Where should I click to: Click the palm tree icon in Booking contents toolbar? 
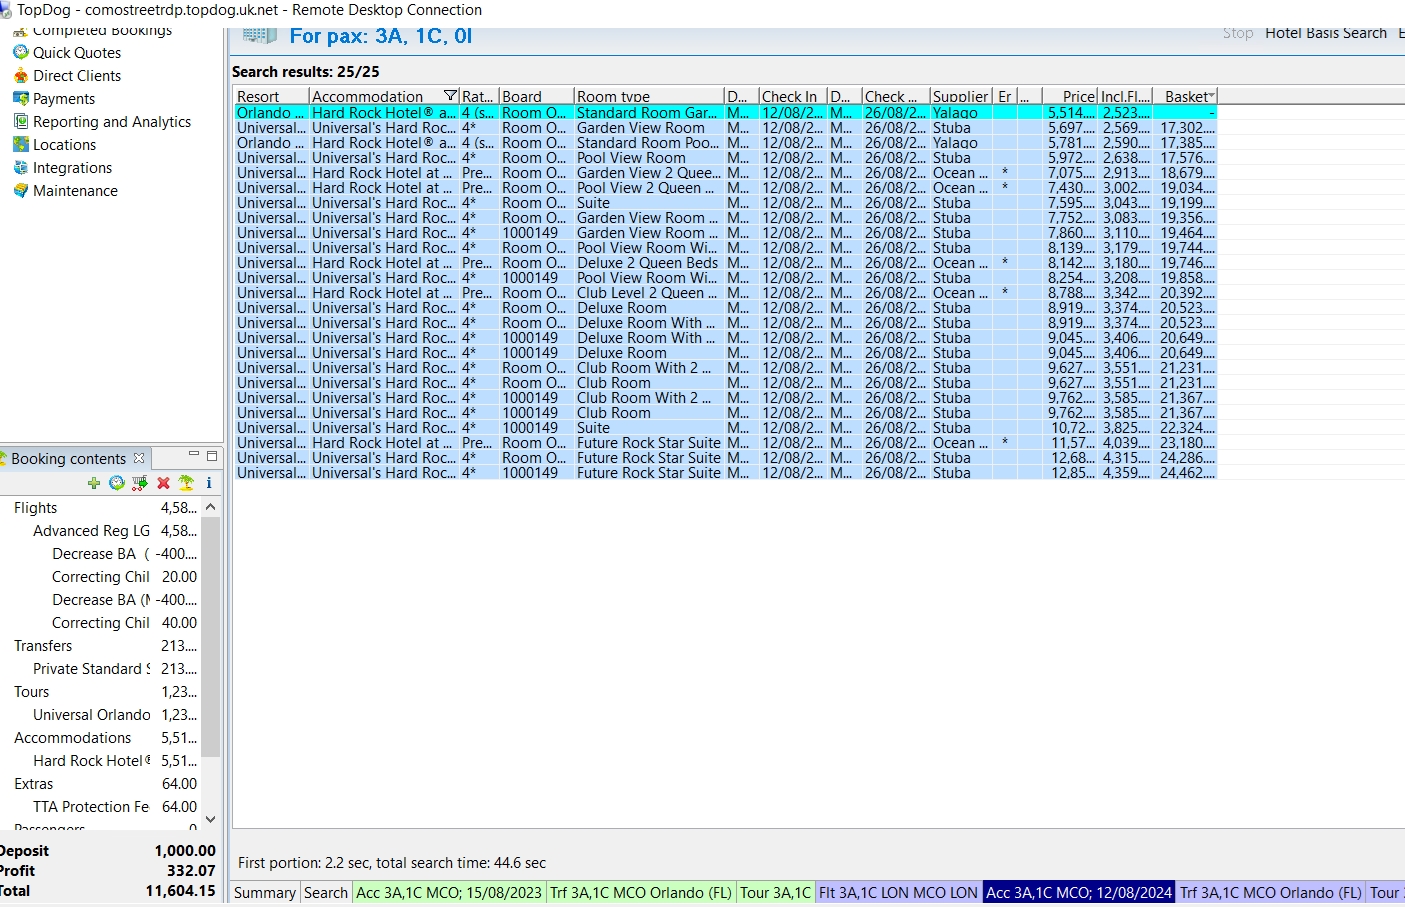click(x=186, y=483)
